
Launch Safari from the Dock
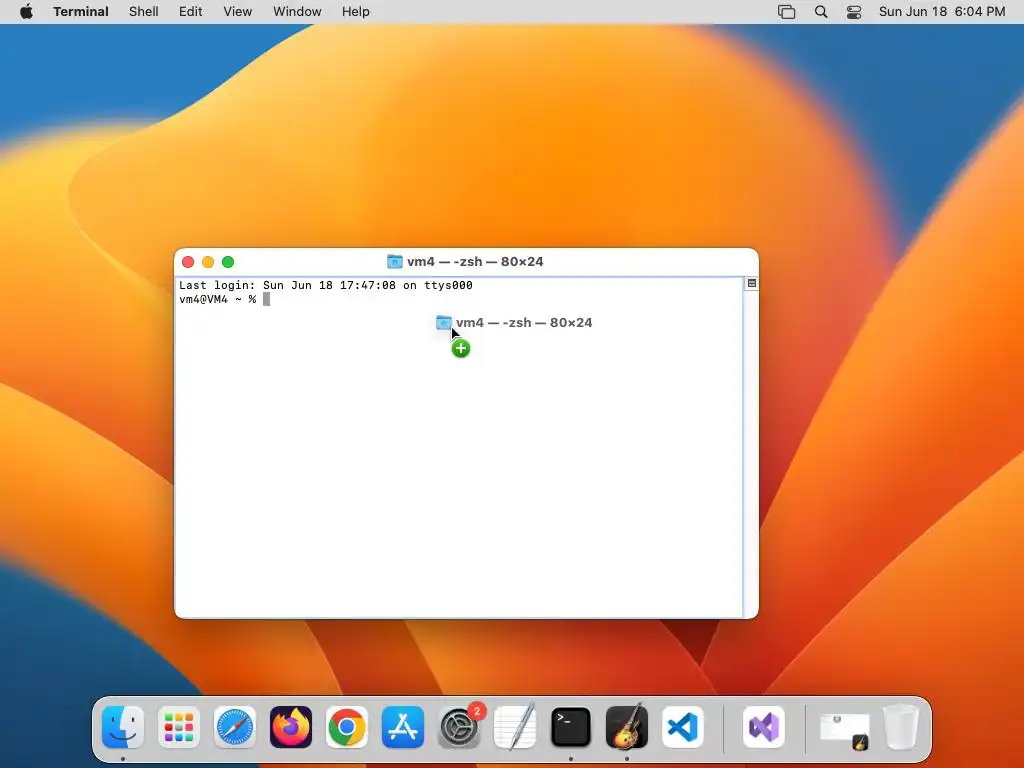tap(235, 727)
